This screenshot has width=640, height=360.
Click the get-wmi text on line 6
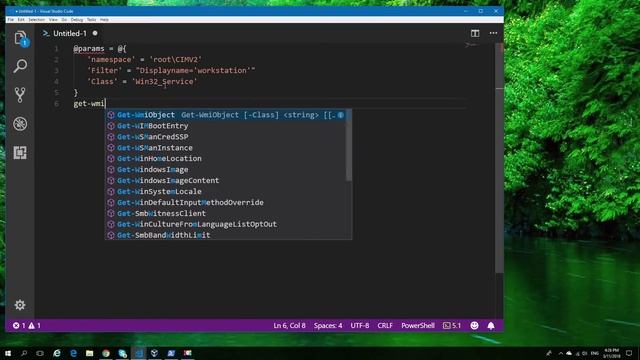point(89,104)
